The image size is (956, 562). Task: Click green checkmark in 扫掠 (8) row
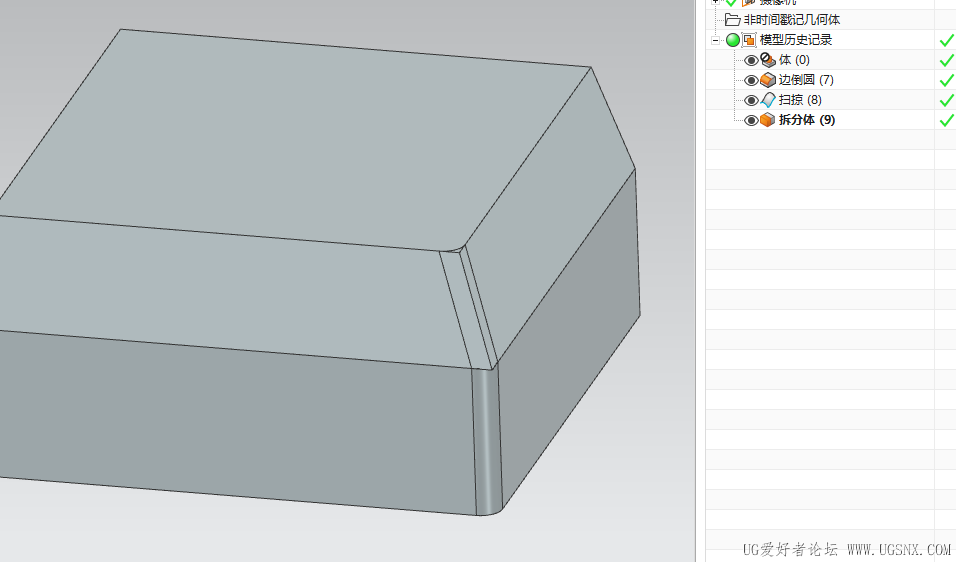click(946, 101)
